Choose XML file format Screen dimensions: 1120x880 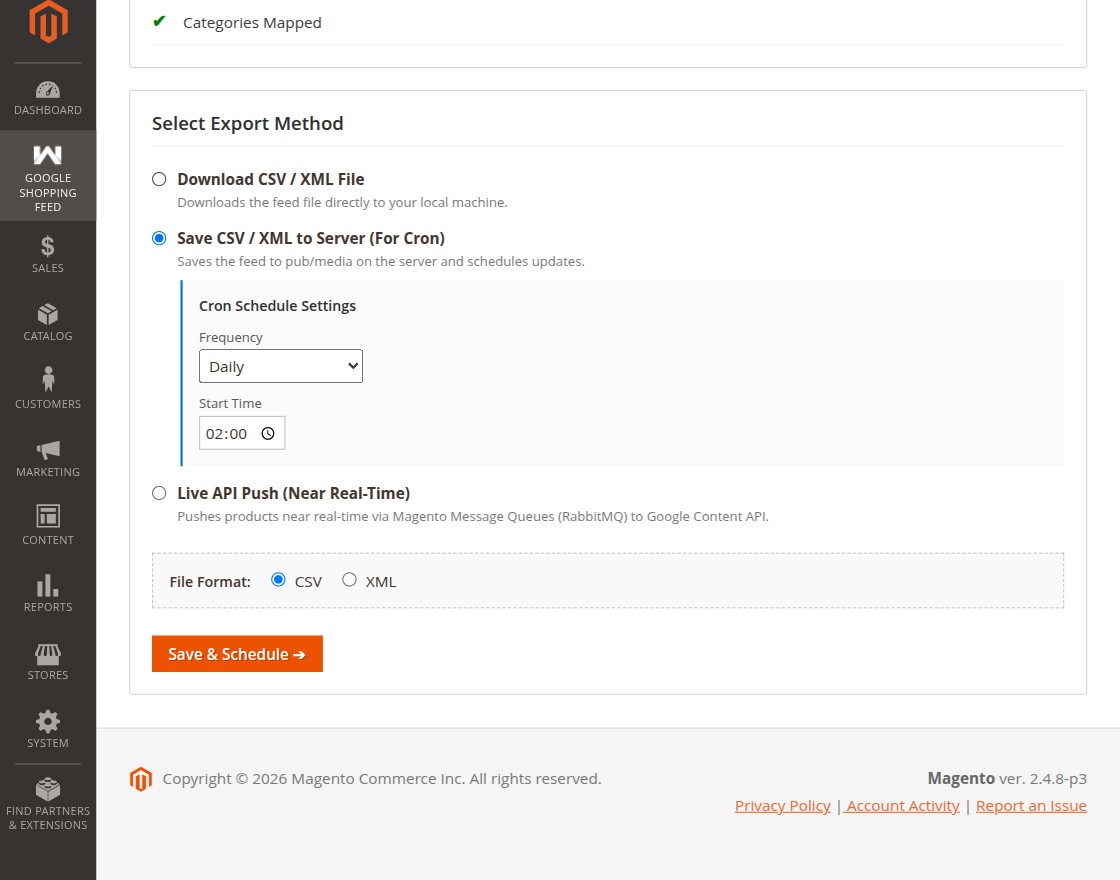coord(349,579)
